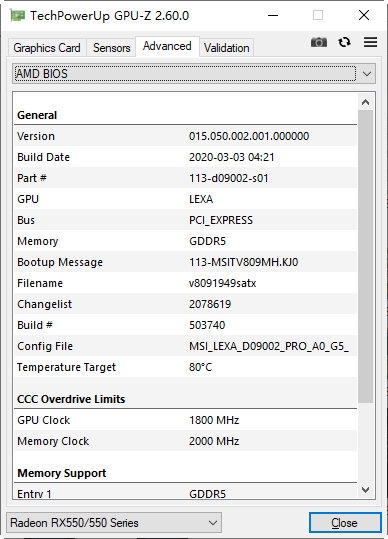Select the Advanced tab
The width and height of the screenshot is (388, 539).
point(167,46)
